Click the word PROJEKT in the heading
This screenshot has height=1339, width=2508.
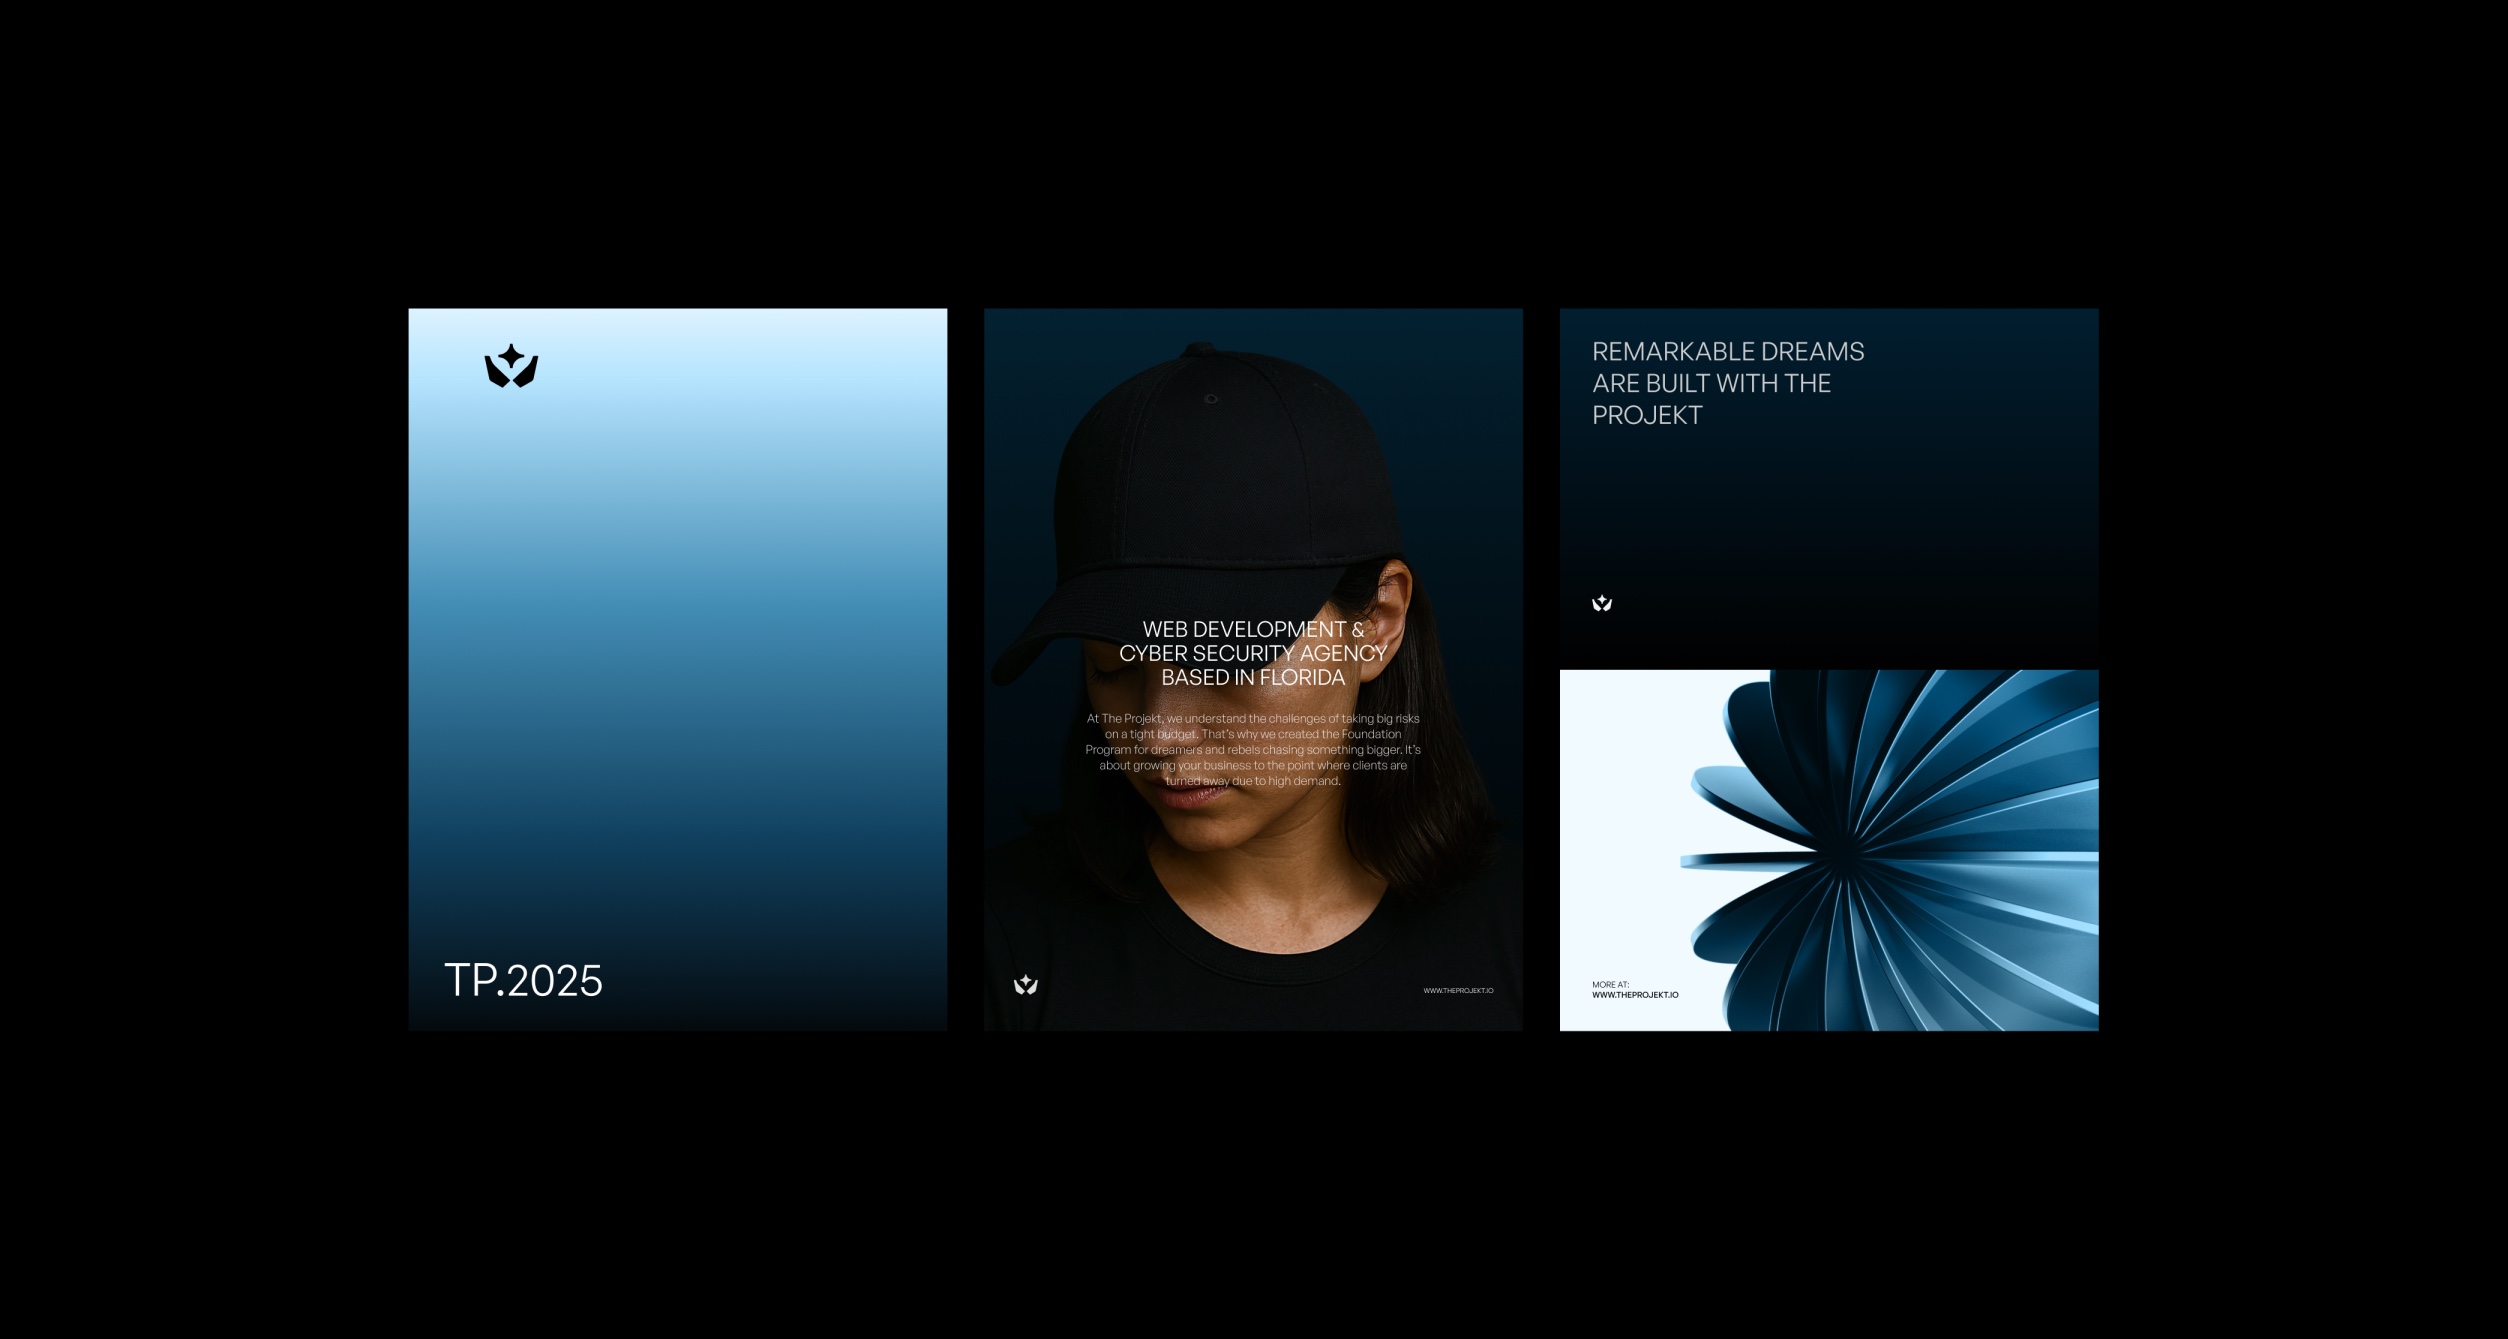pyautogui.click(x=1646, y=415)
